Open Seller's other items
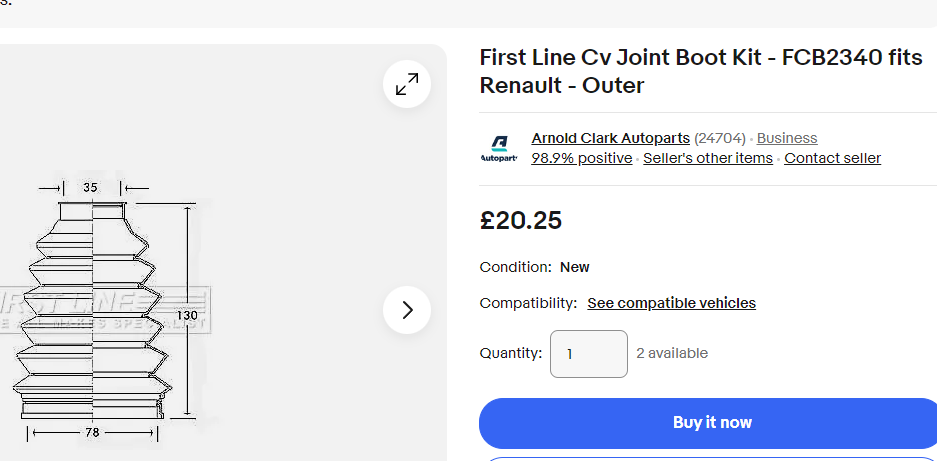The image size is (937, 461). 708,158
